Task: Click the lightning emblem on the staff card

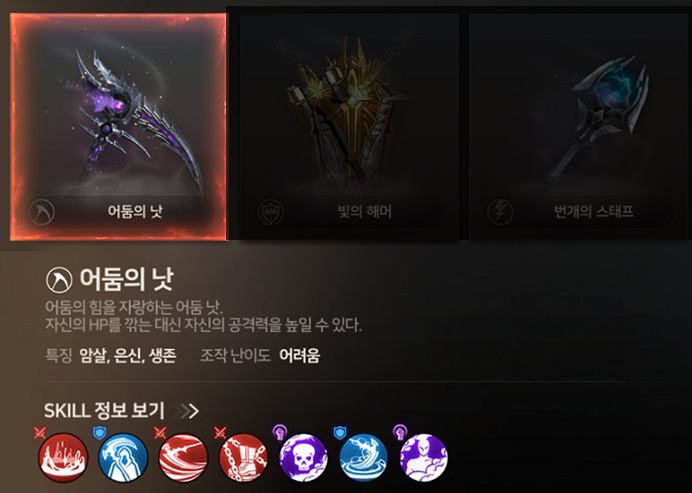Action: 500,212
